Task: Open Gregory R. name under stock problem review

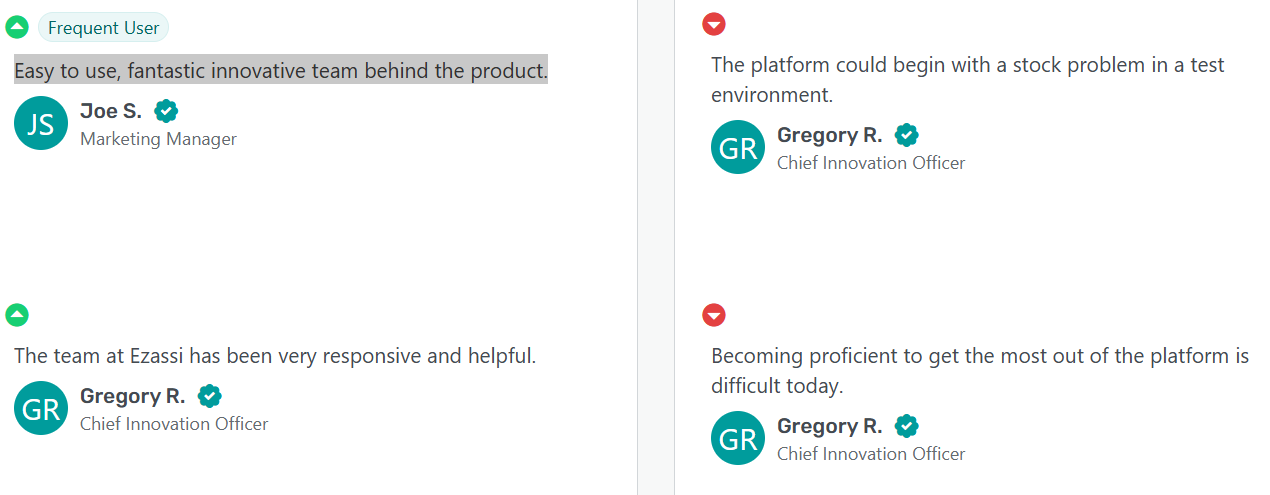Action: [x=830, y=135]
